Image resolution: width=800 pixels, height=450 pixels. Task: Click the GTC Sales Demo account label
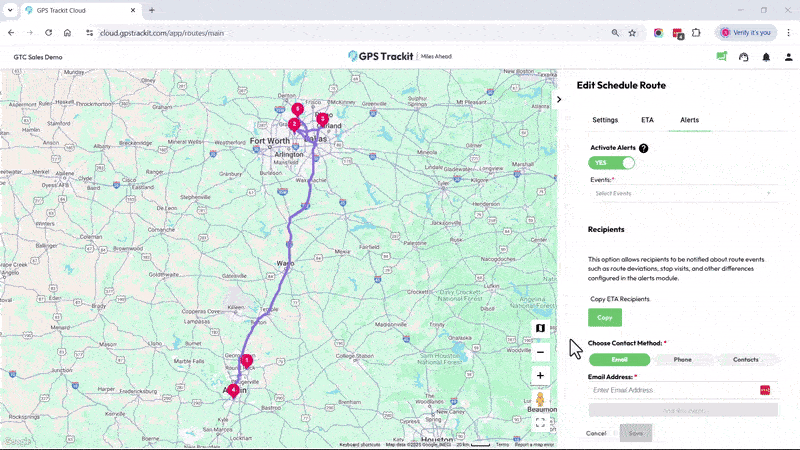[38, 57]
